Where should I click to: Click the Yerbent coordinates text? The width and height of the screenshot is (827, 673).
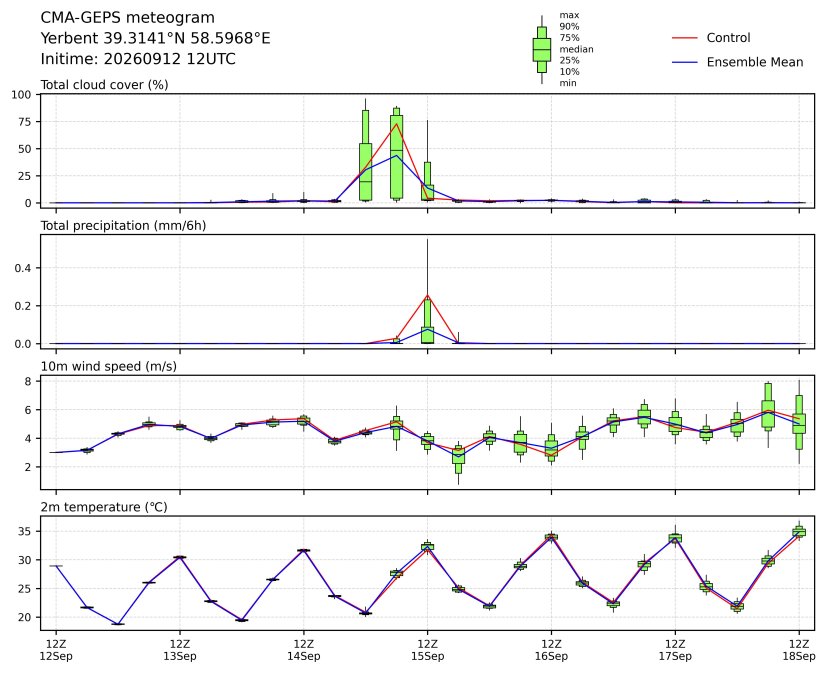pos(156,39)
